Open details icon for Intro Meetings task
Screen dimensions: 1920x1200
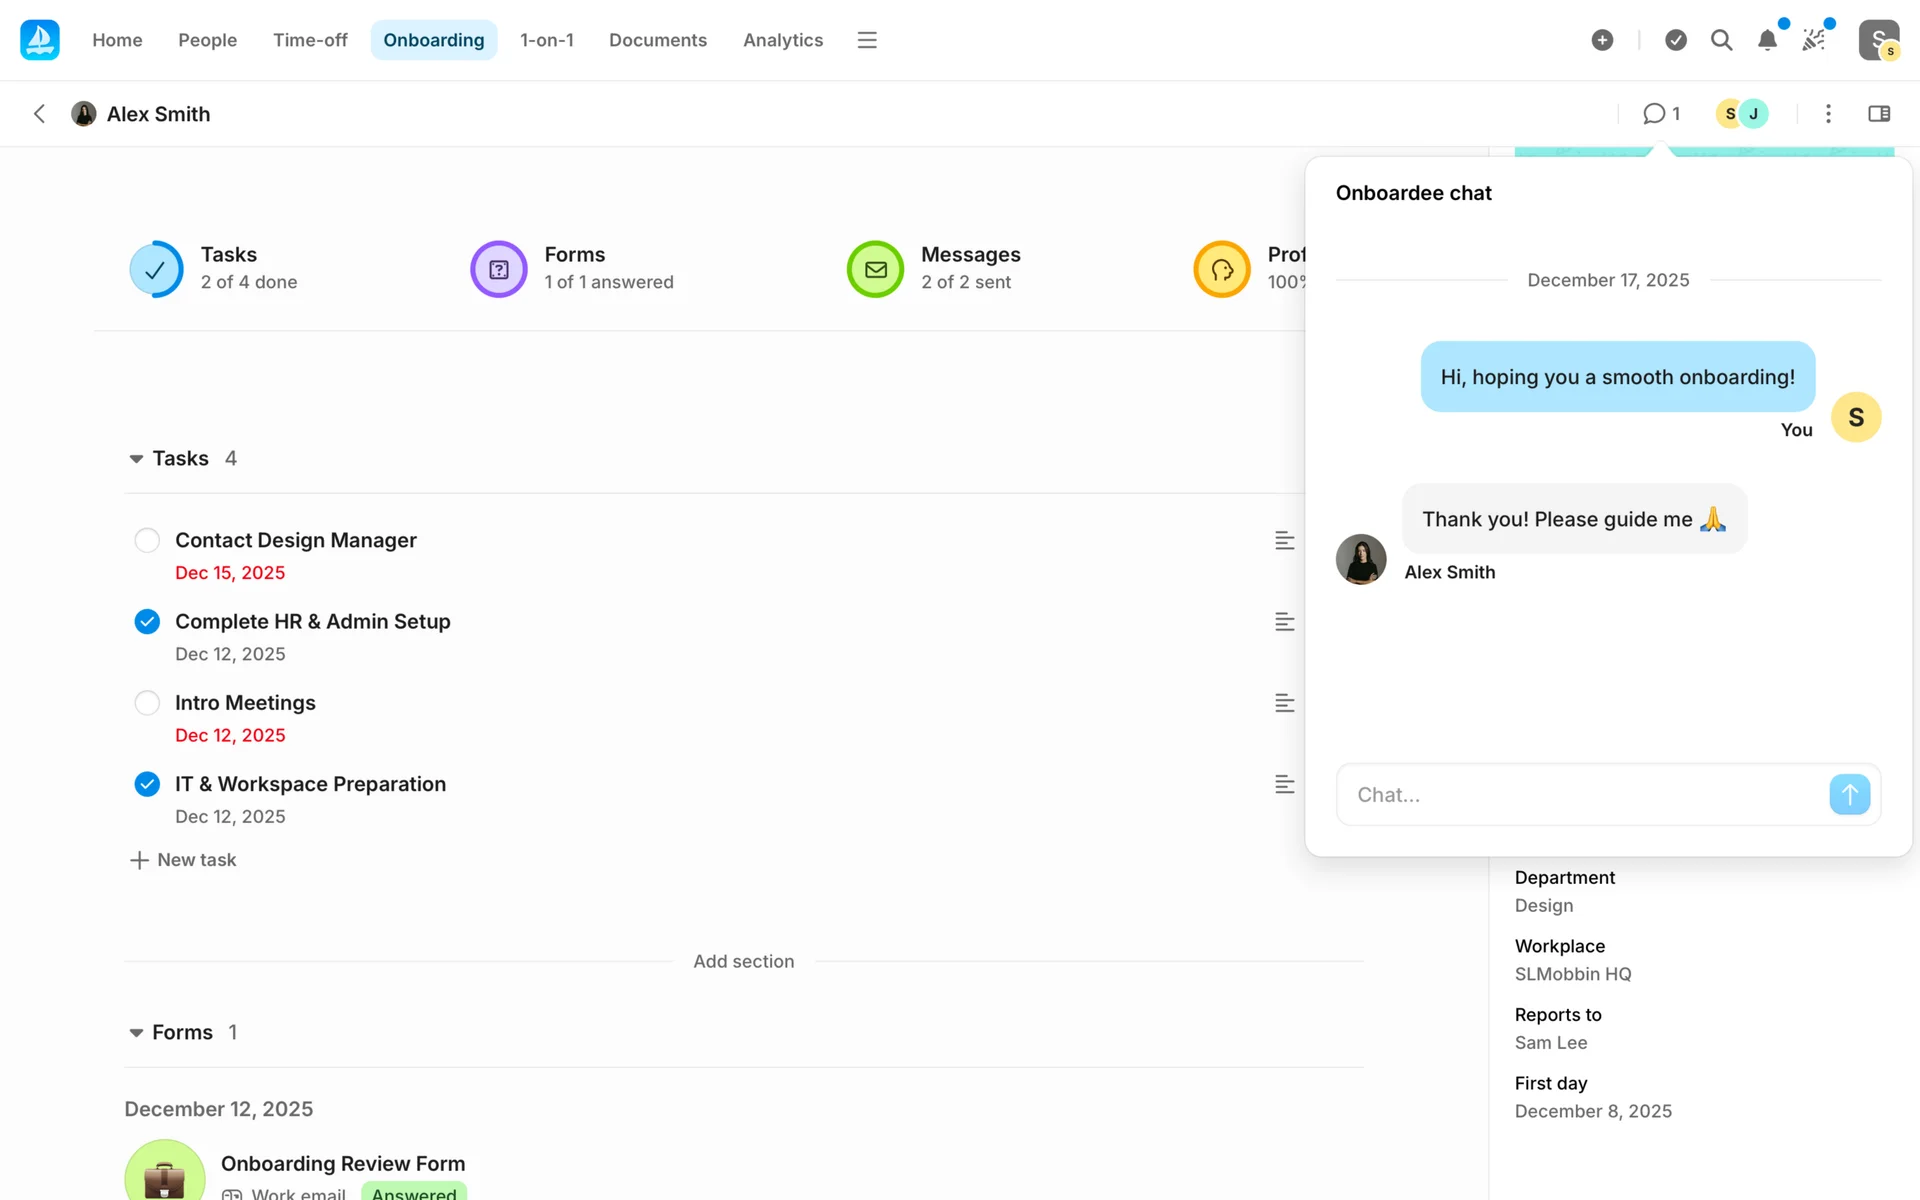pyautogui.click(x=1284, y=703)
